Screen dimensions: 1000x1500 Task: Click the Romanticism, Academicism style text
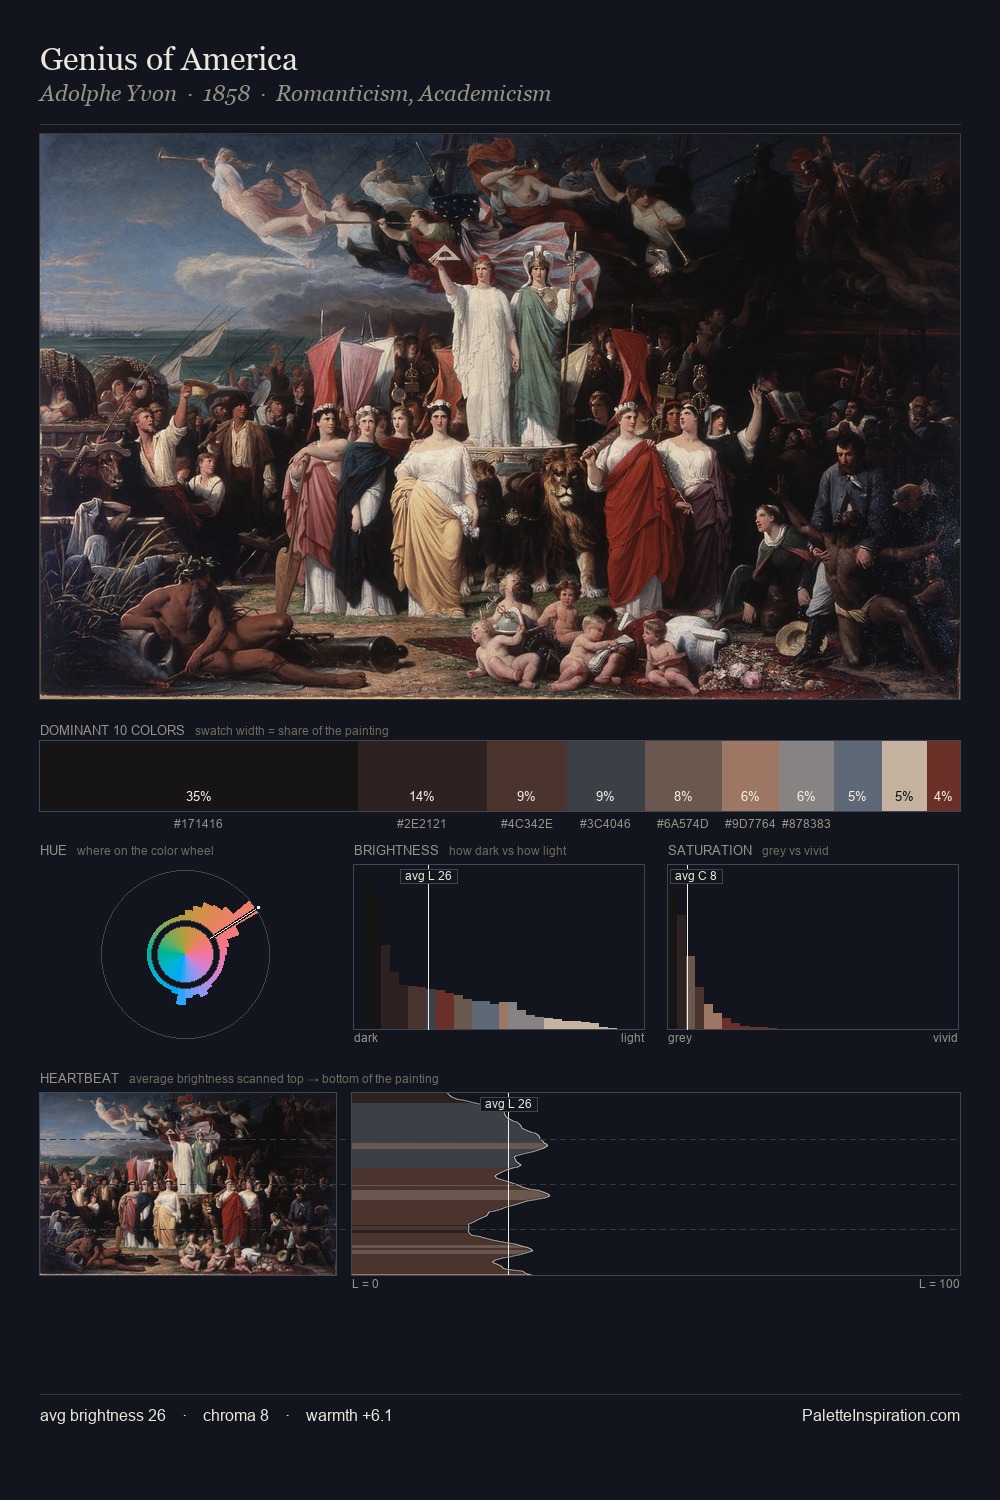pyautogui.click(x=413, y=94)
